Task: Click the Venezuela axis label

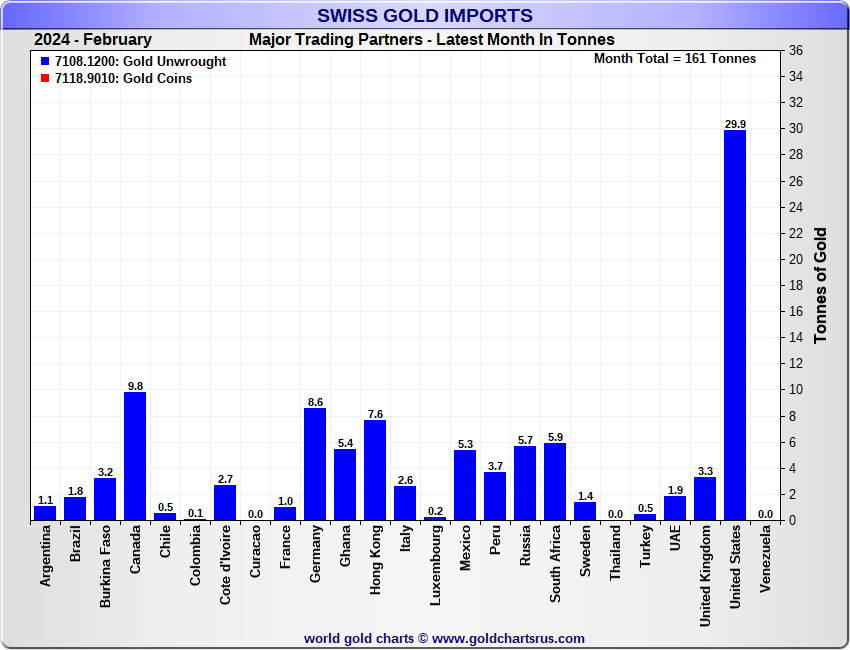Action: click(765, 561)
